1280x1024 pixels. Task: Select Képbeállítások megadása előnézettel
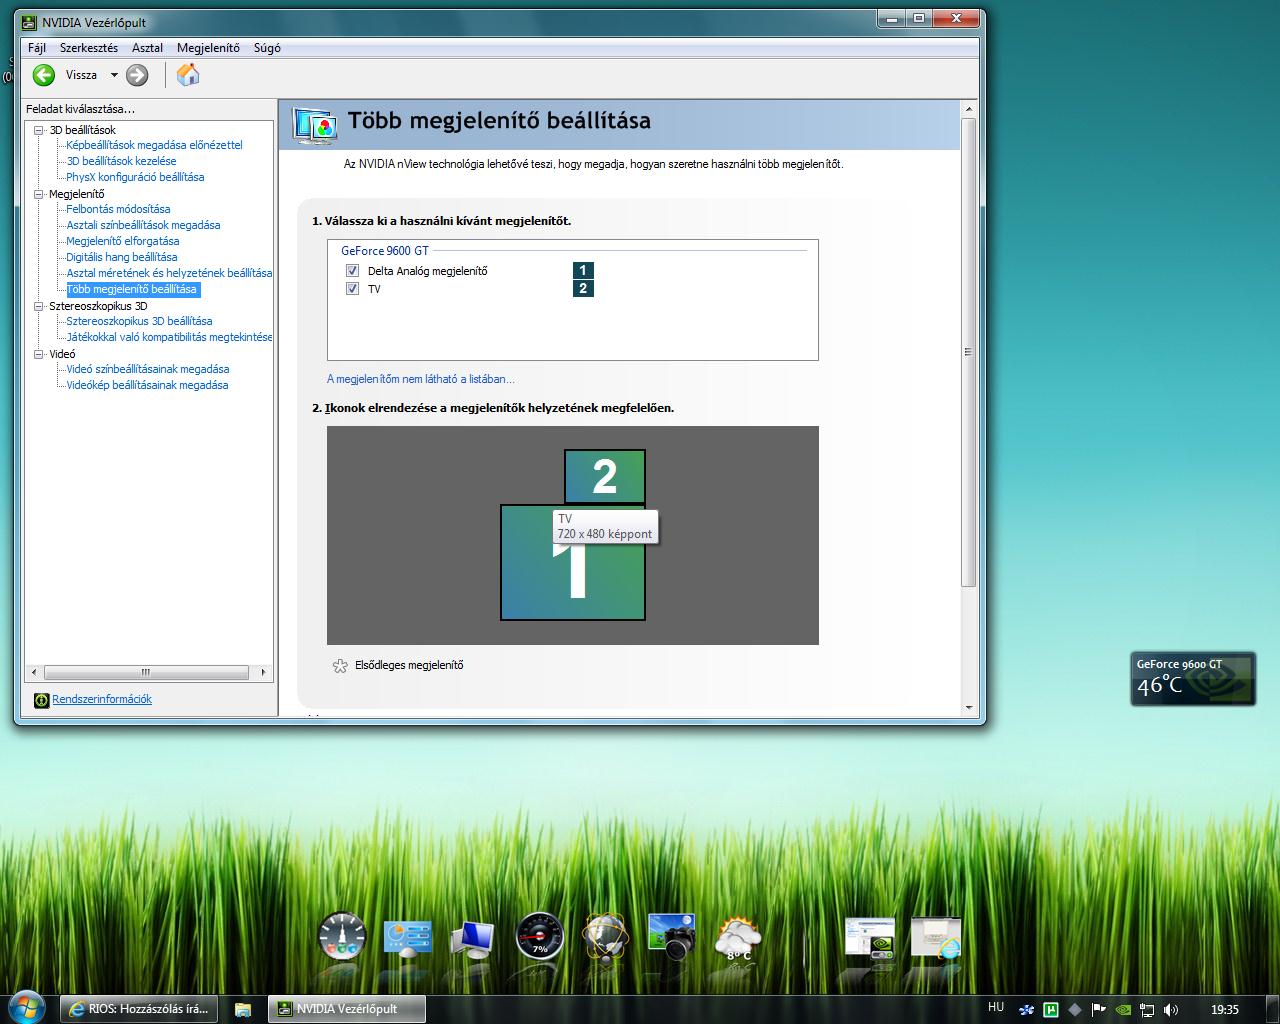[154, 145]
